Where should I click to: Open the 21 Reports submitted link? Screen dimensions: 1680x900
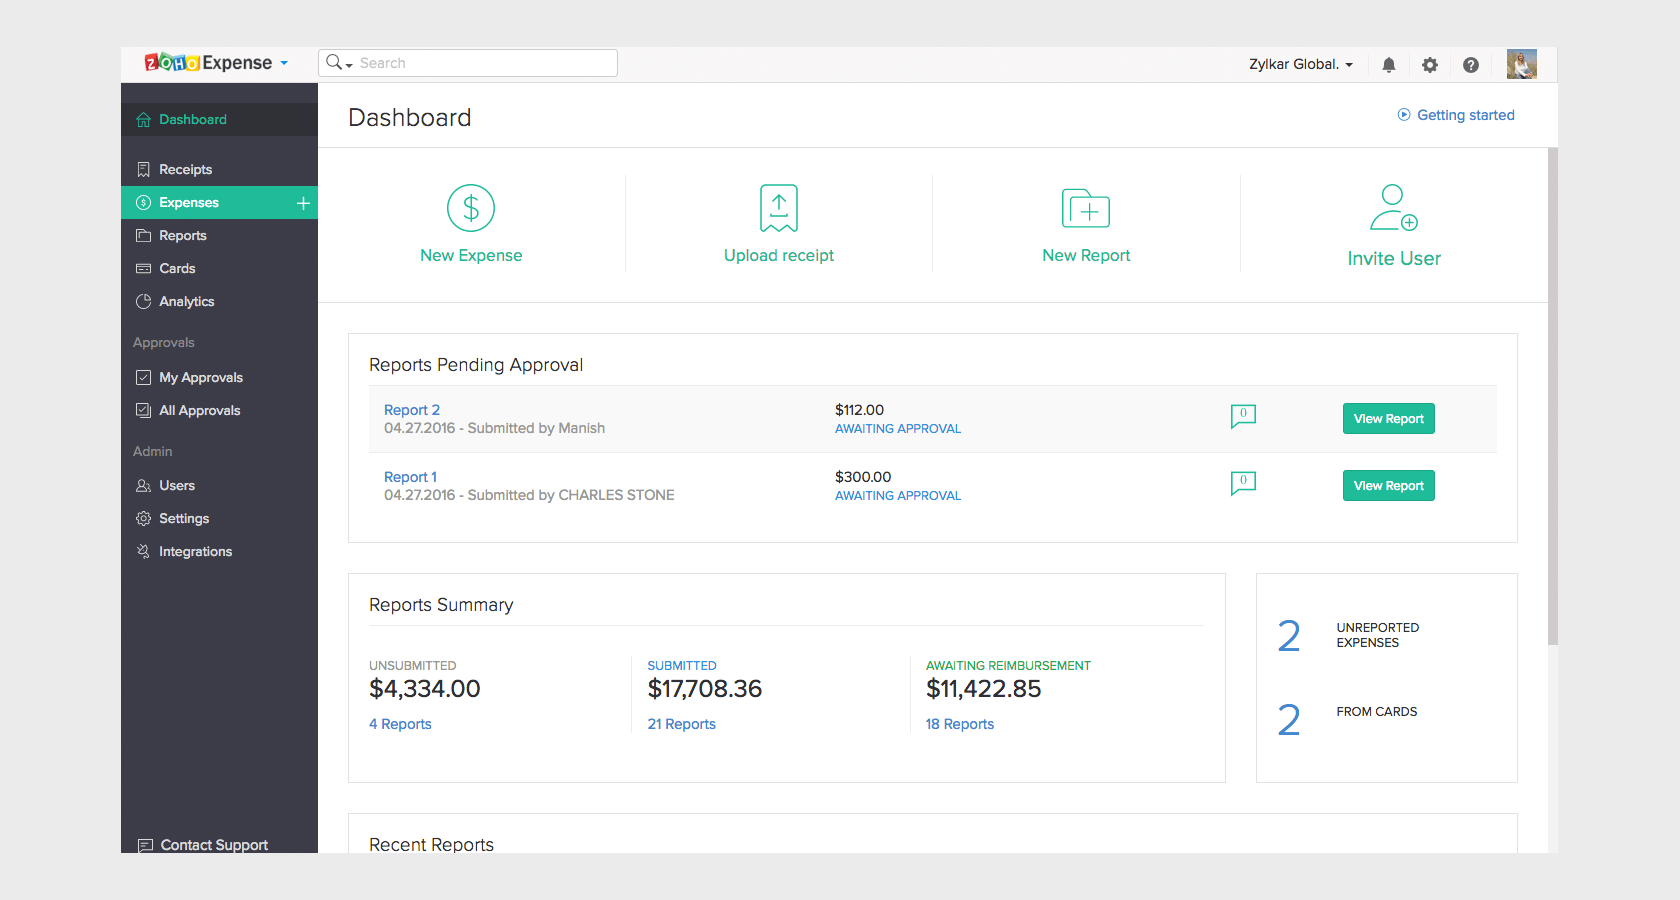[681, 723]
